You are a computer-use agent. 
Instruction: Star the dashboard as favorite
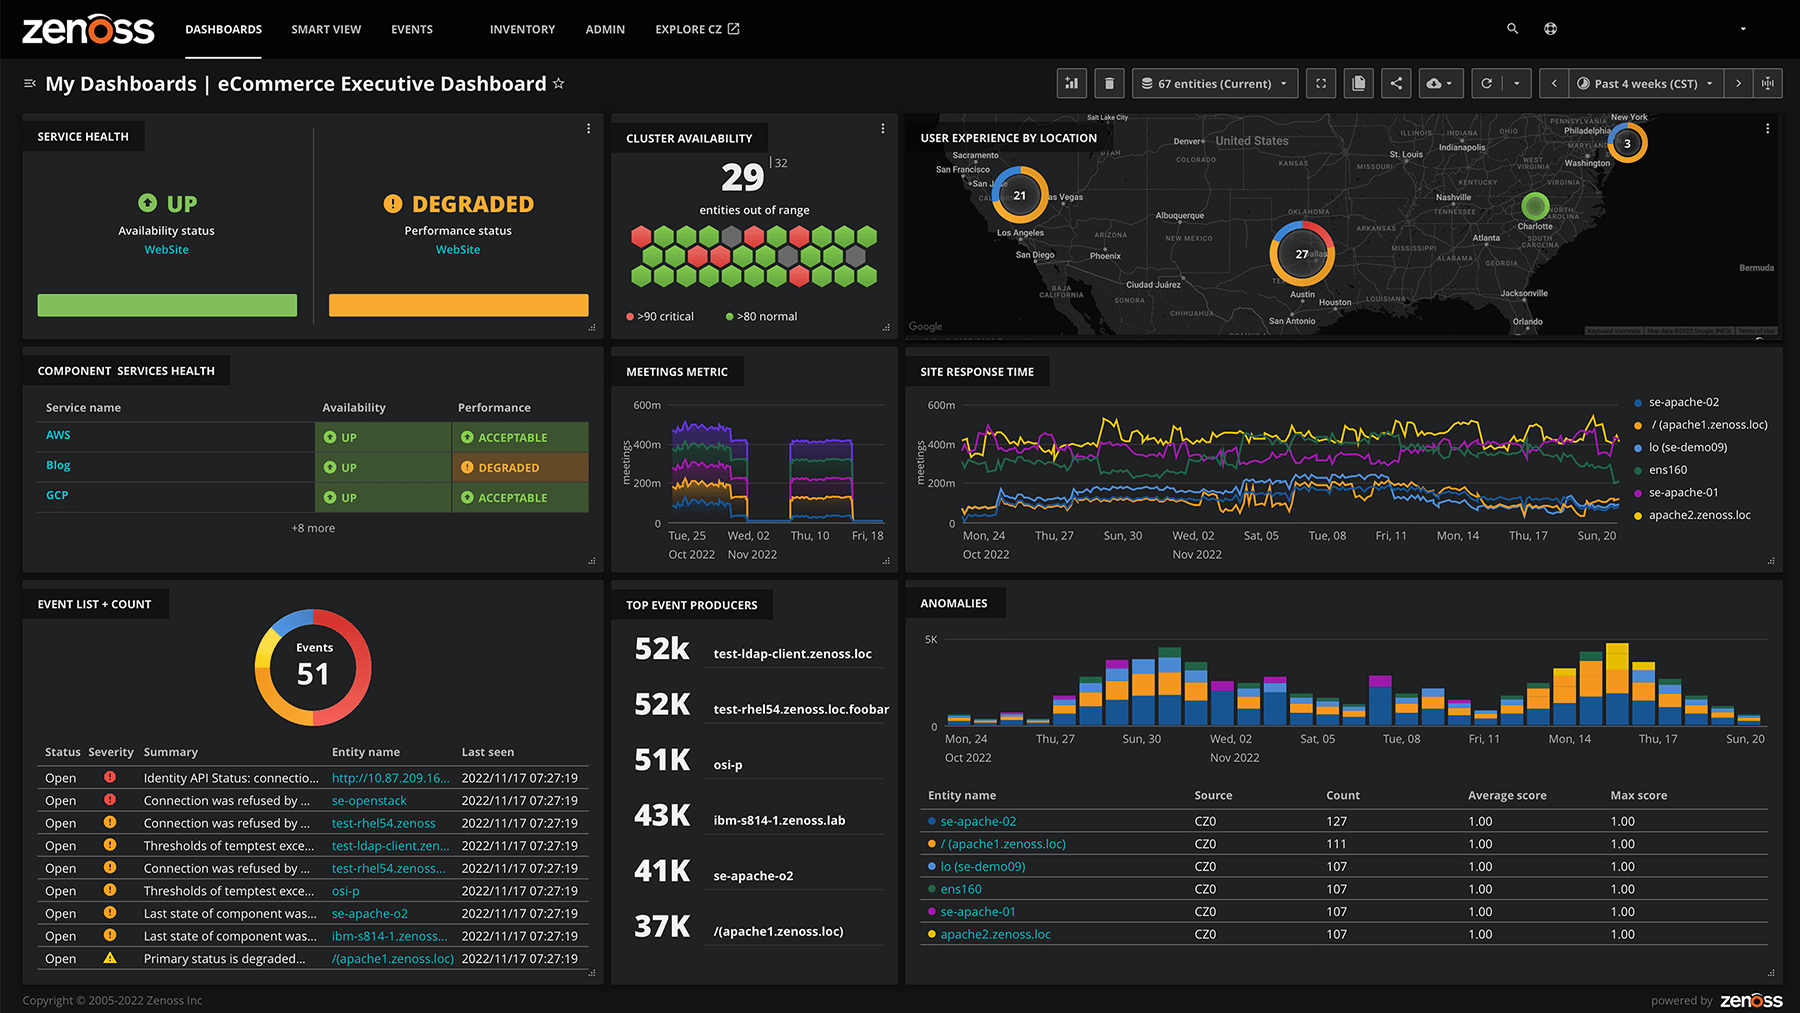[x=559, y=84]
